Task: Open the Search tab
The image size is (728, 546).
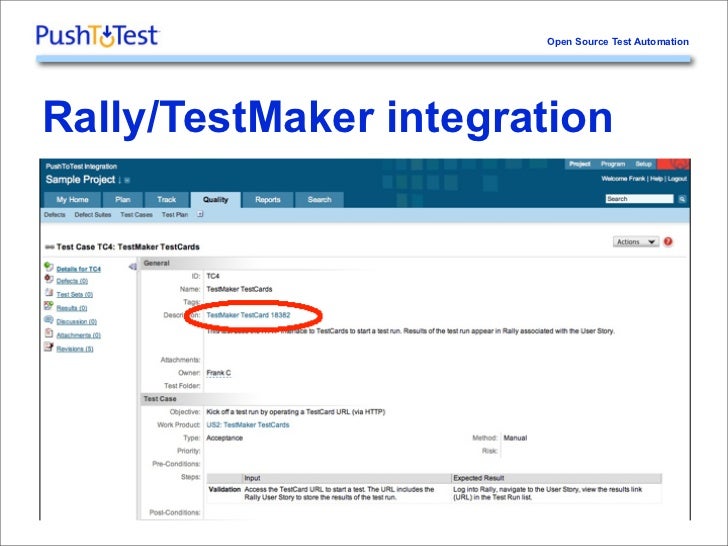Action: coord(319,200)
